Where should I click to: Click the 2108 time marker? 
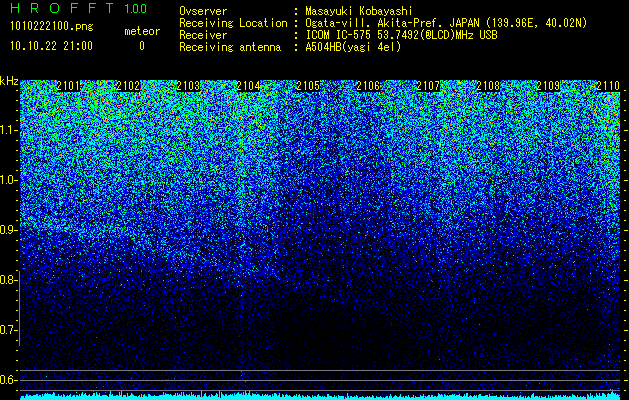[488, 86]
